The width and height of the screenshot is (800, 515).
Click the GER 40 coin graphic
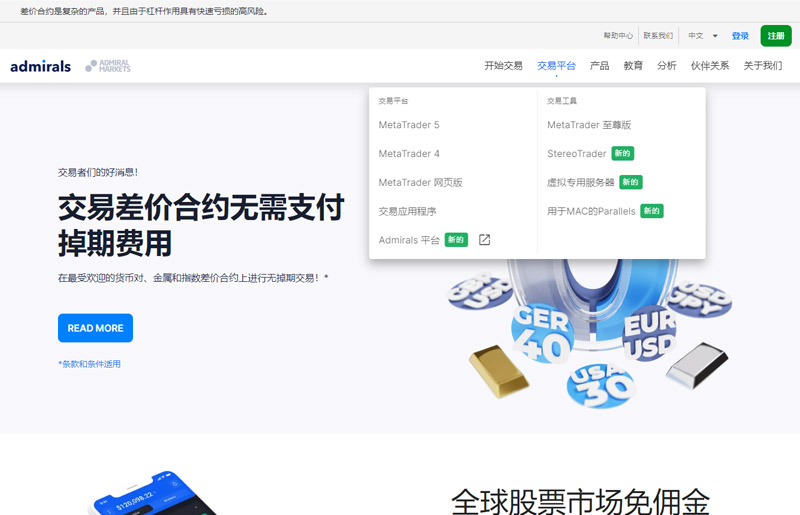click(542, 334)
